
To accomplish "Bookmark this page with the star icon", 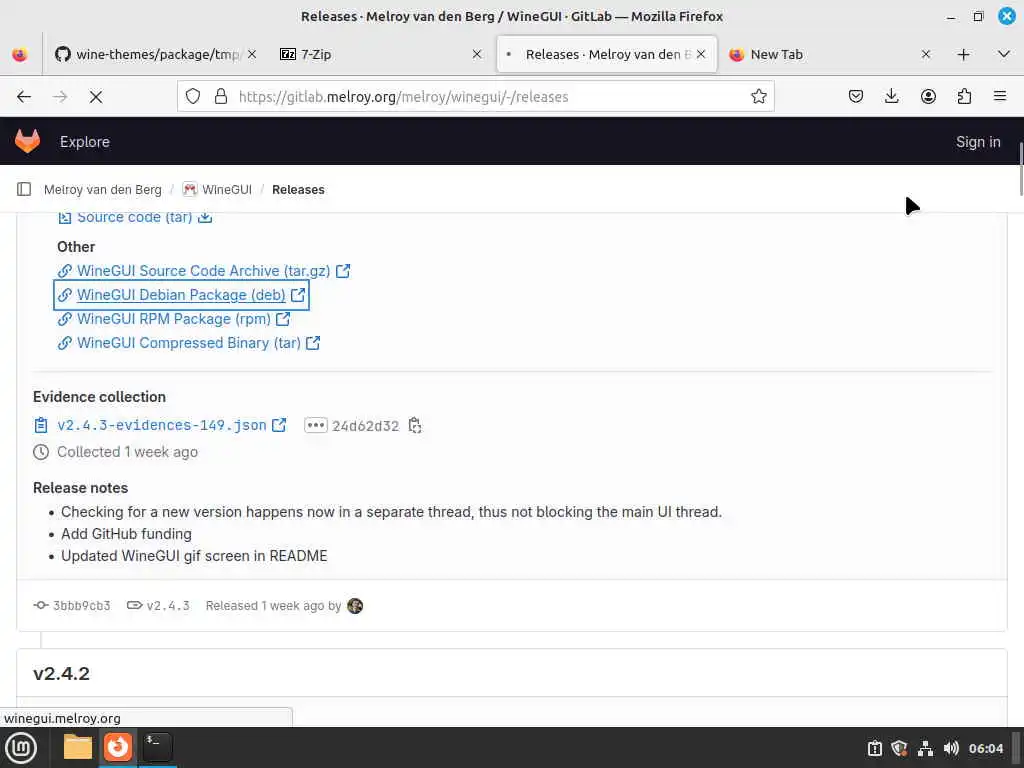I will [758, 97].
